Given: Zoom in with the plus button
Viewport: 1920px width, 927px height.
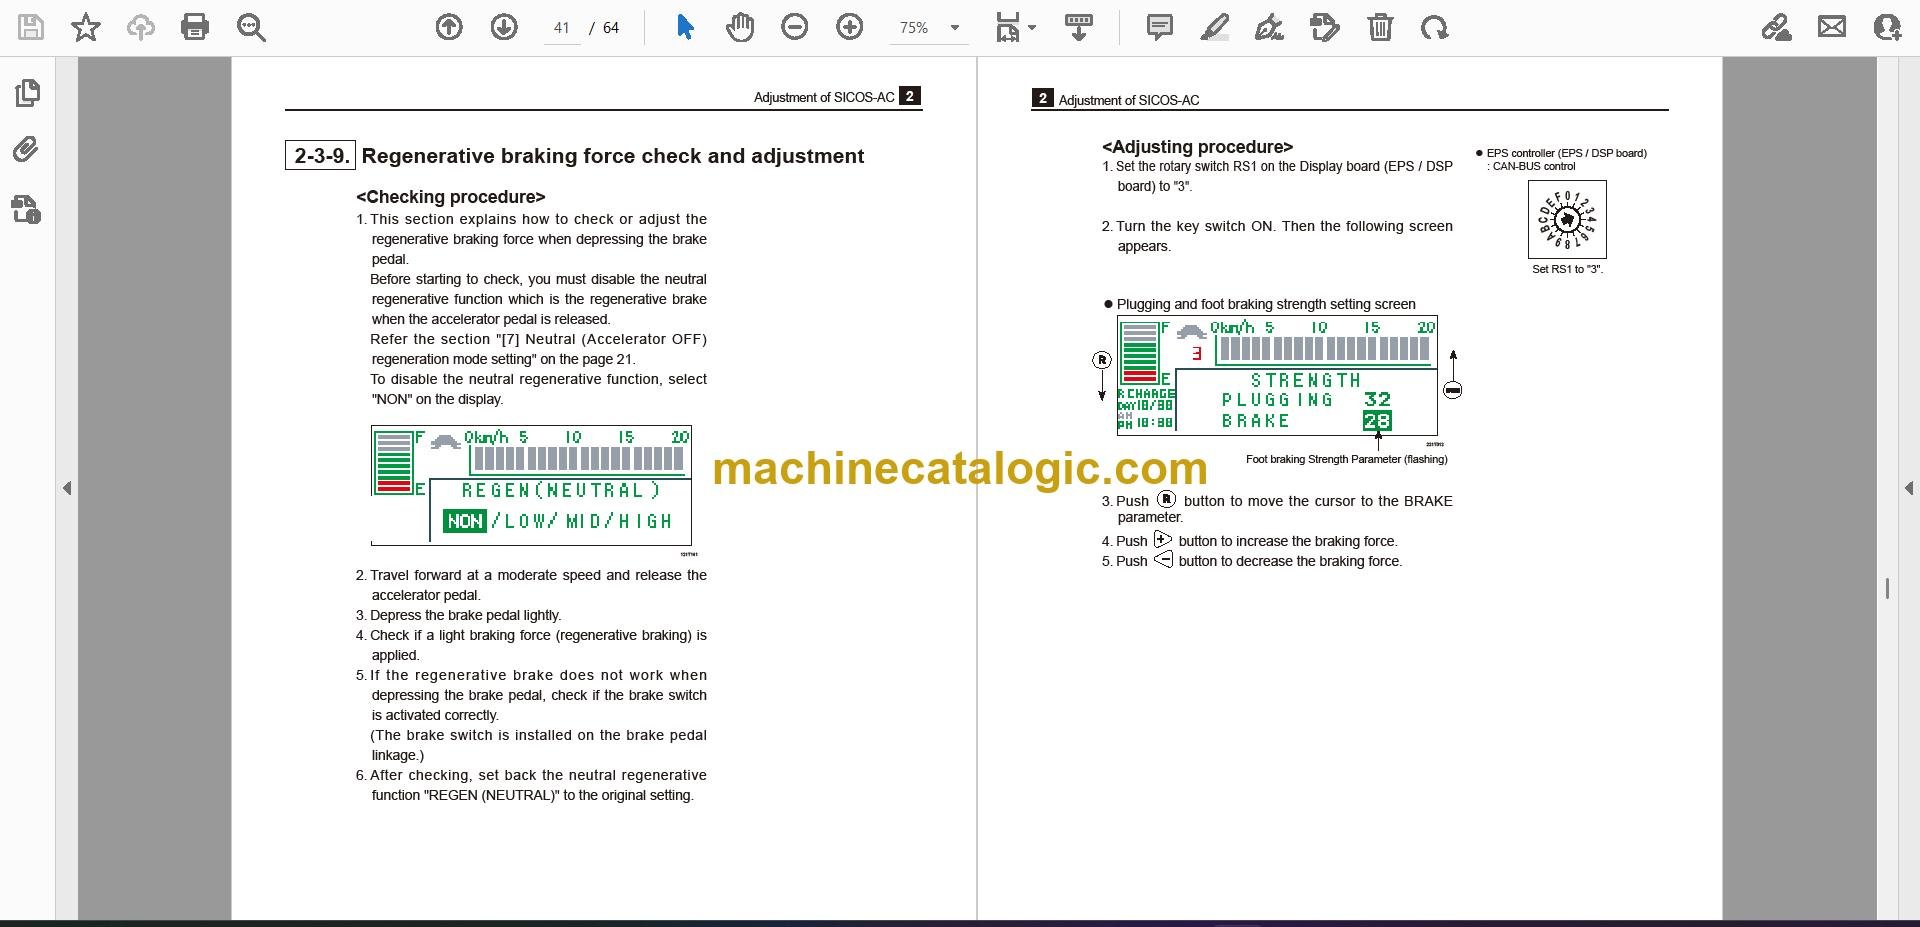Looking at the screenshot, I should [850, 27].
